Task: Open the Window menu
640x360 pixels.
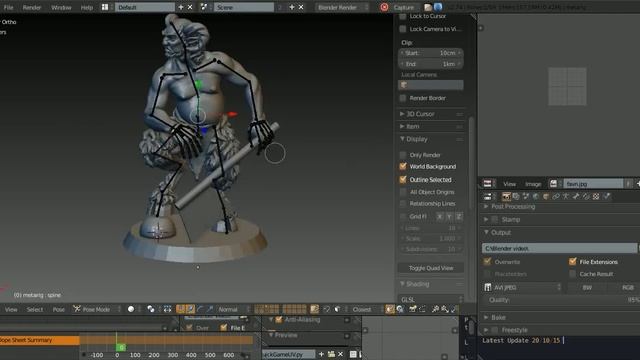Action: tap(61, 7)
